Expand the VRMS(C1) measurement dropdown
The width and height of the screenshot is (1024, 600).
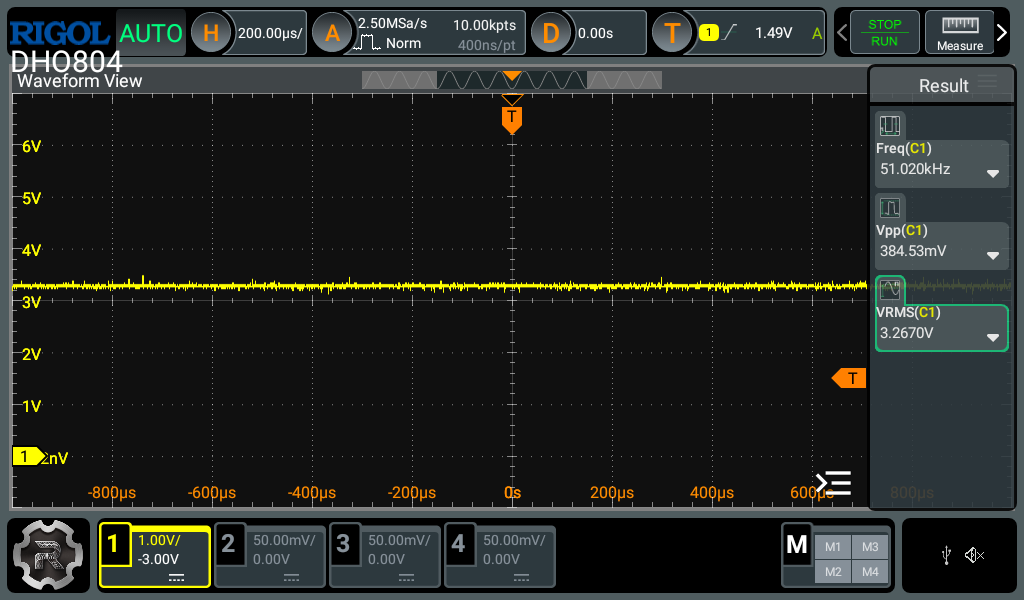[993, 337]
